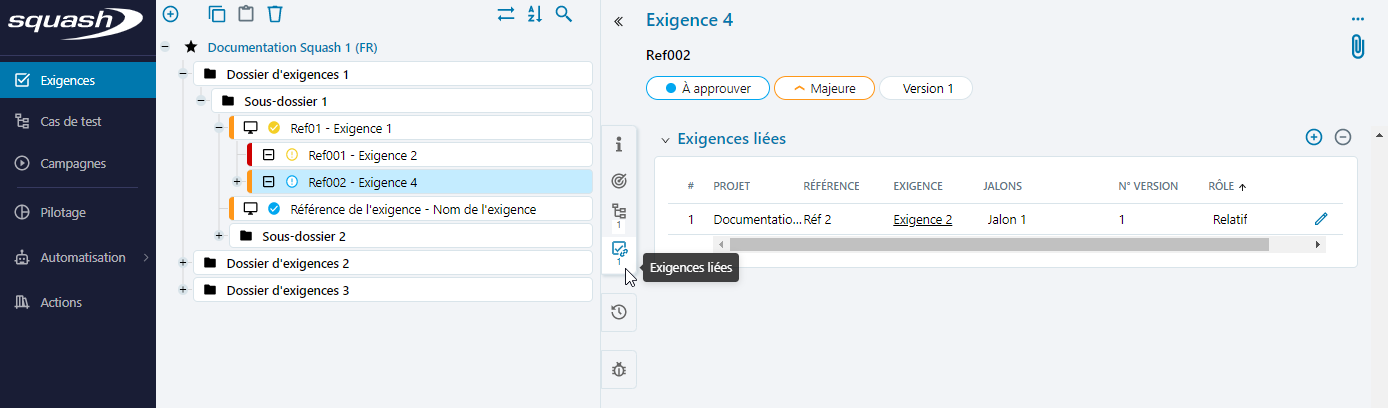Open the history clock anchor icon
The height and width of the screenshot is (408, 1388).
pyautogui.click(x=619, y=312)
